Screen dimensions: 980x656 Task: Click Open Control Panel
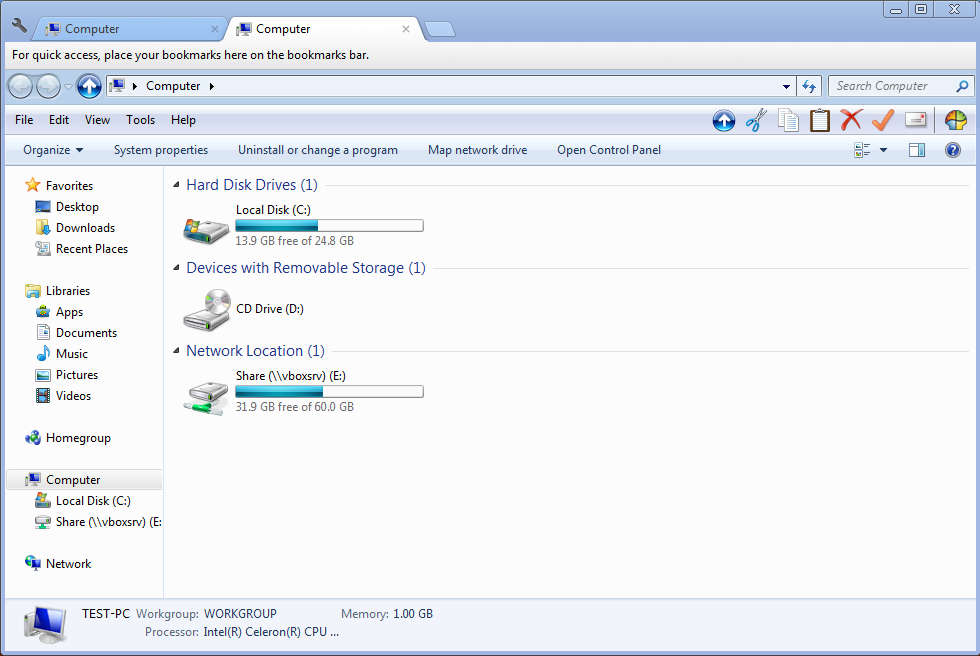(x=609, y=150)
